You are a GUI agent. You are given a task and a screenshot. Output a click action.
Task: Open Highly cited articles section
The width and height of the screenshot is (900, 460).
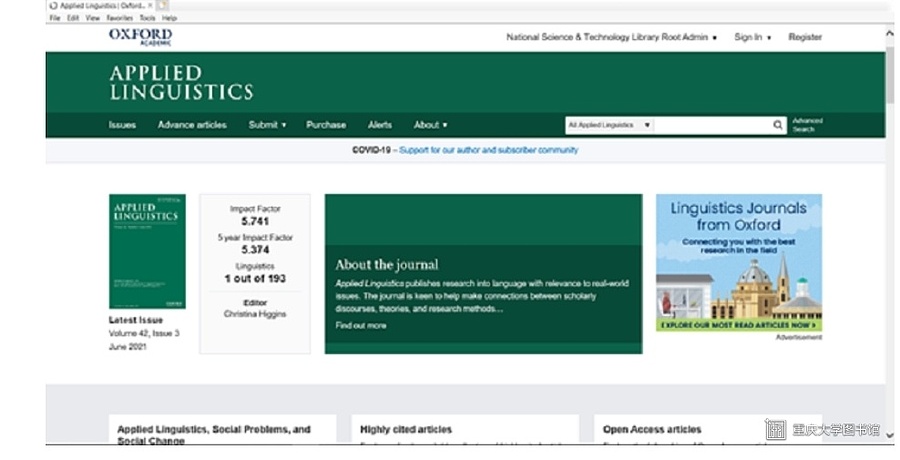click(x=406, y=429)
